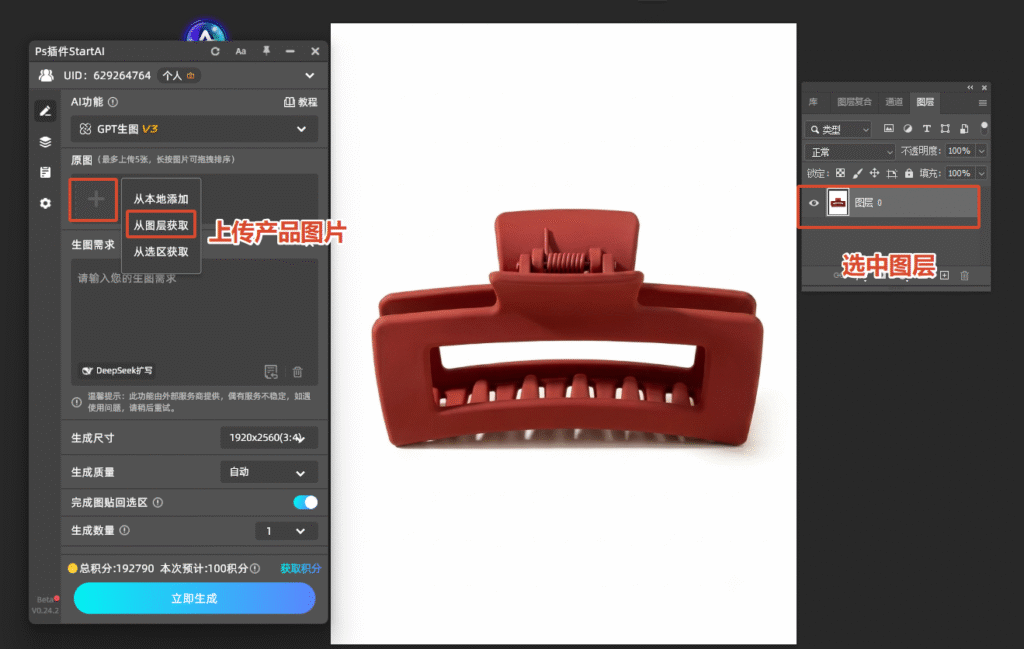Lock position move-arrows icon

(874, 173)
